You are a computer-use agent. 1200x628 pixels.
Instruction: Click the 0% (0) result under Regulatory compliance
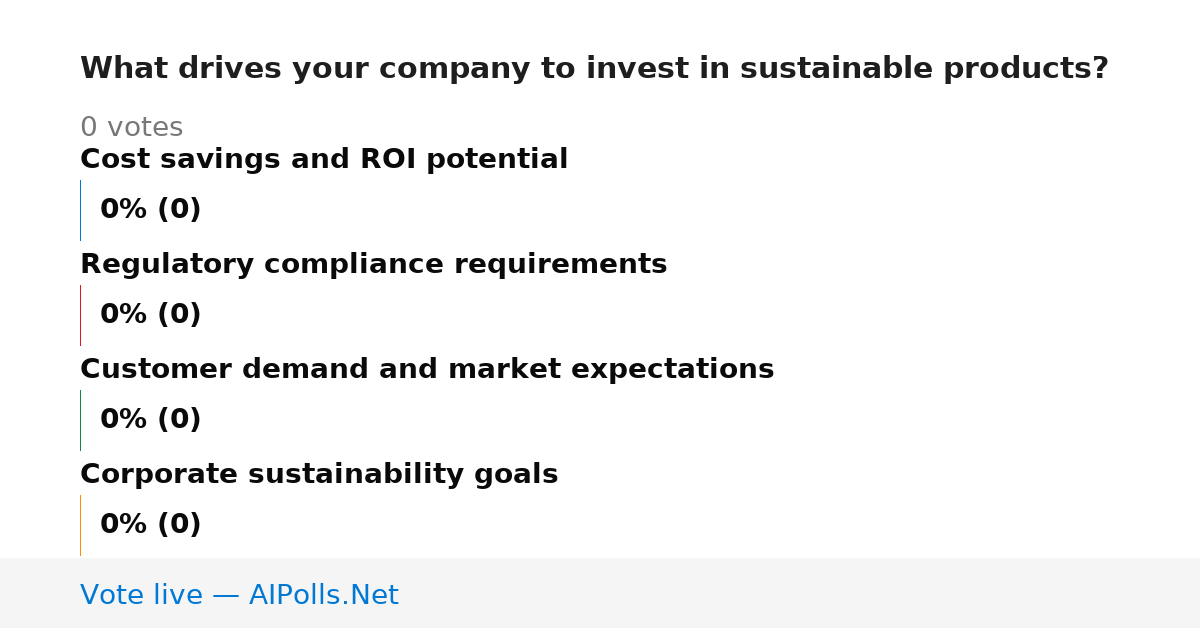[150, 315]
